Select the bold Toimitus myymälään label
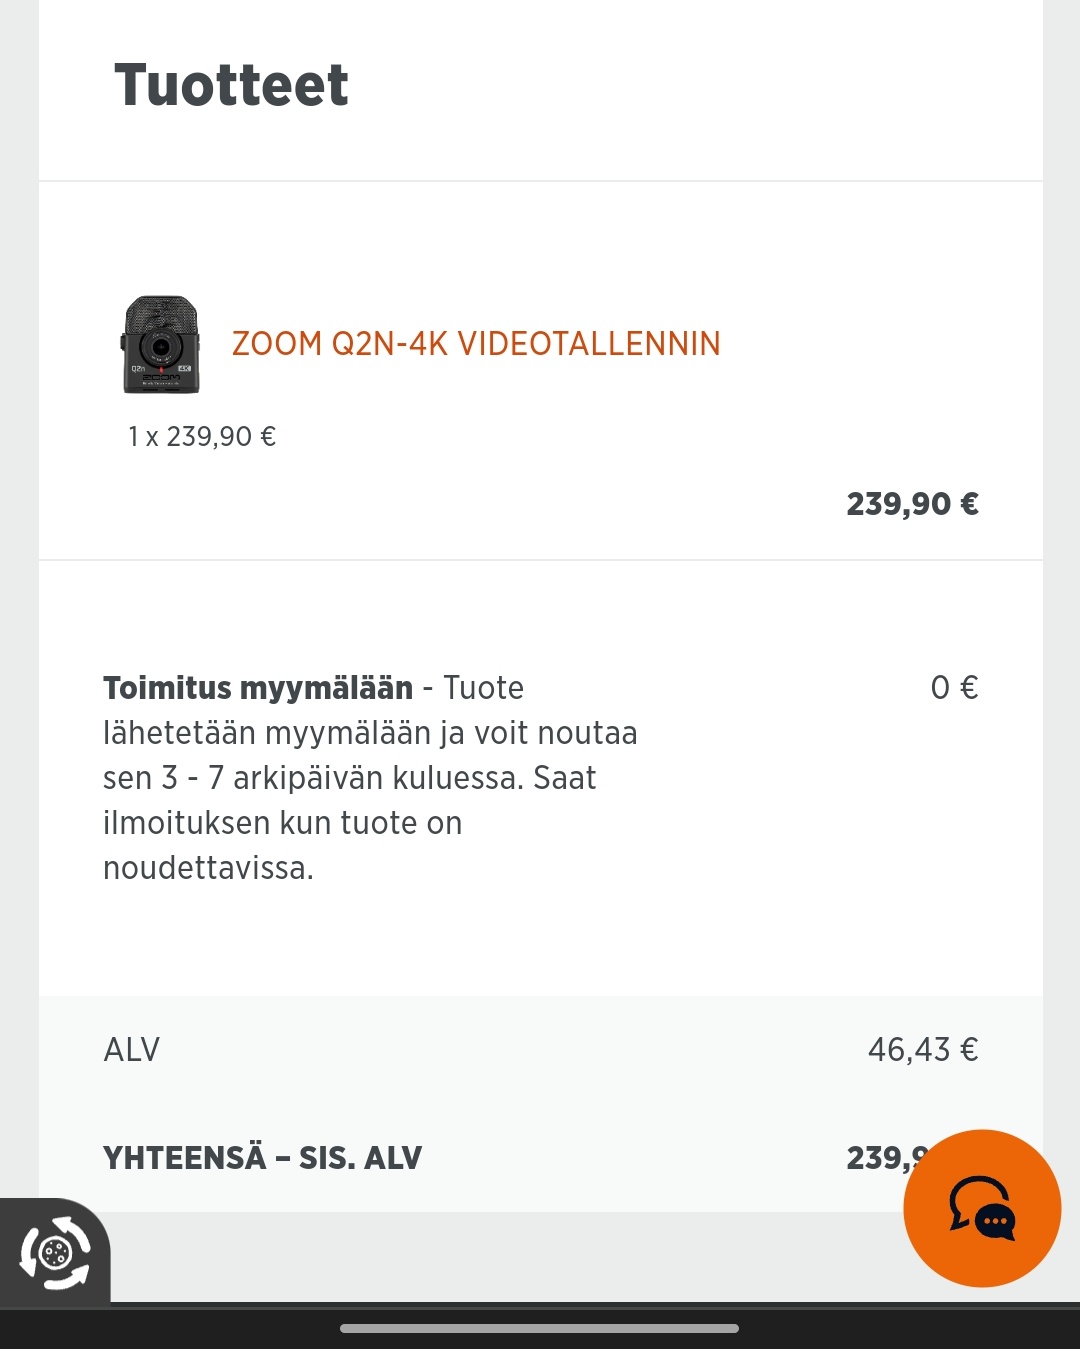Screen dimensions: 1080x1349 [x=258, y=688]
